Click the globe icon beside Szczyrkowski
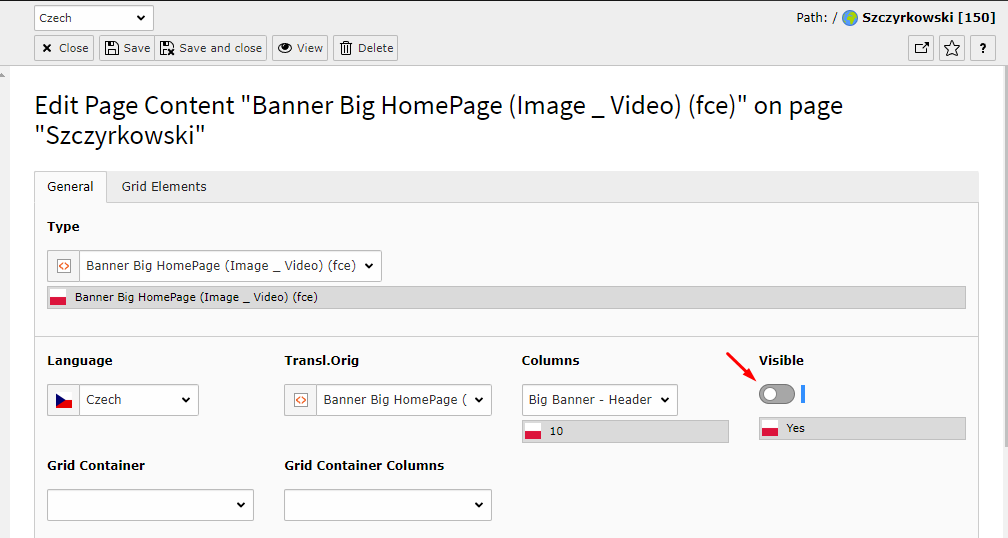This screenshot has height=538, width=1008. tap(850, 18)
